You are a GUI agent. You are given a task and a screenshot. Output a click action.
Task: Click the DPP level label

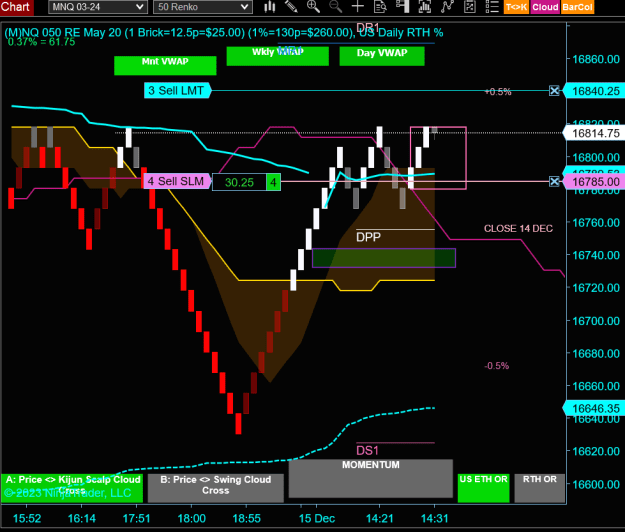[x=368, y=237]
